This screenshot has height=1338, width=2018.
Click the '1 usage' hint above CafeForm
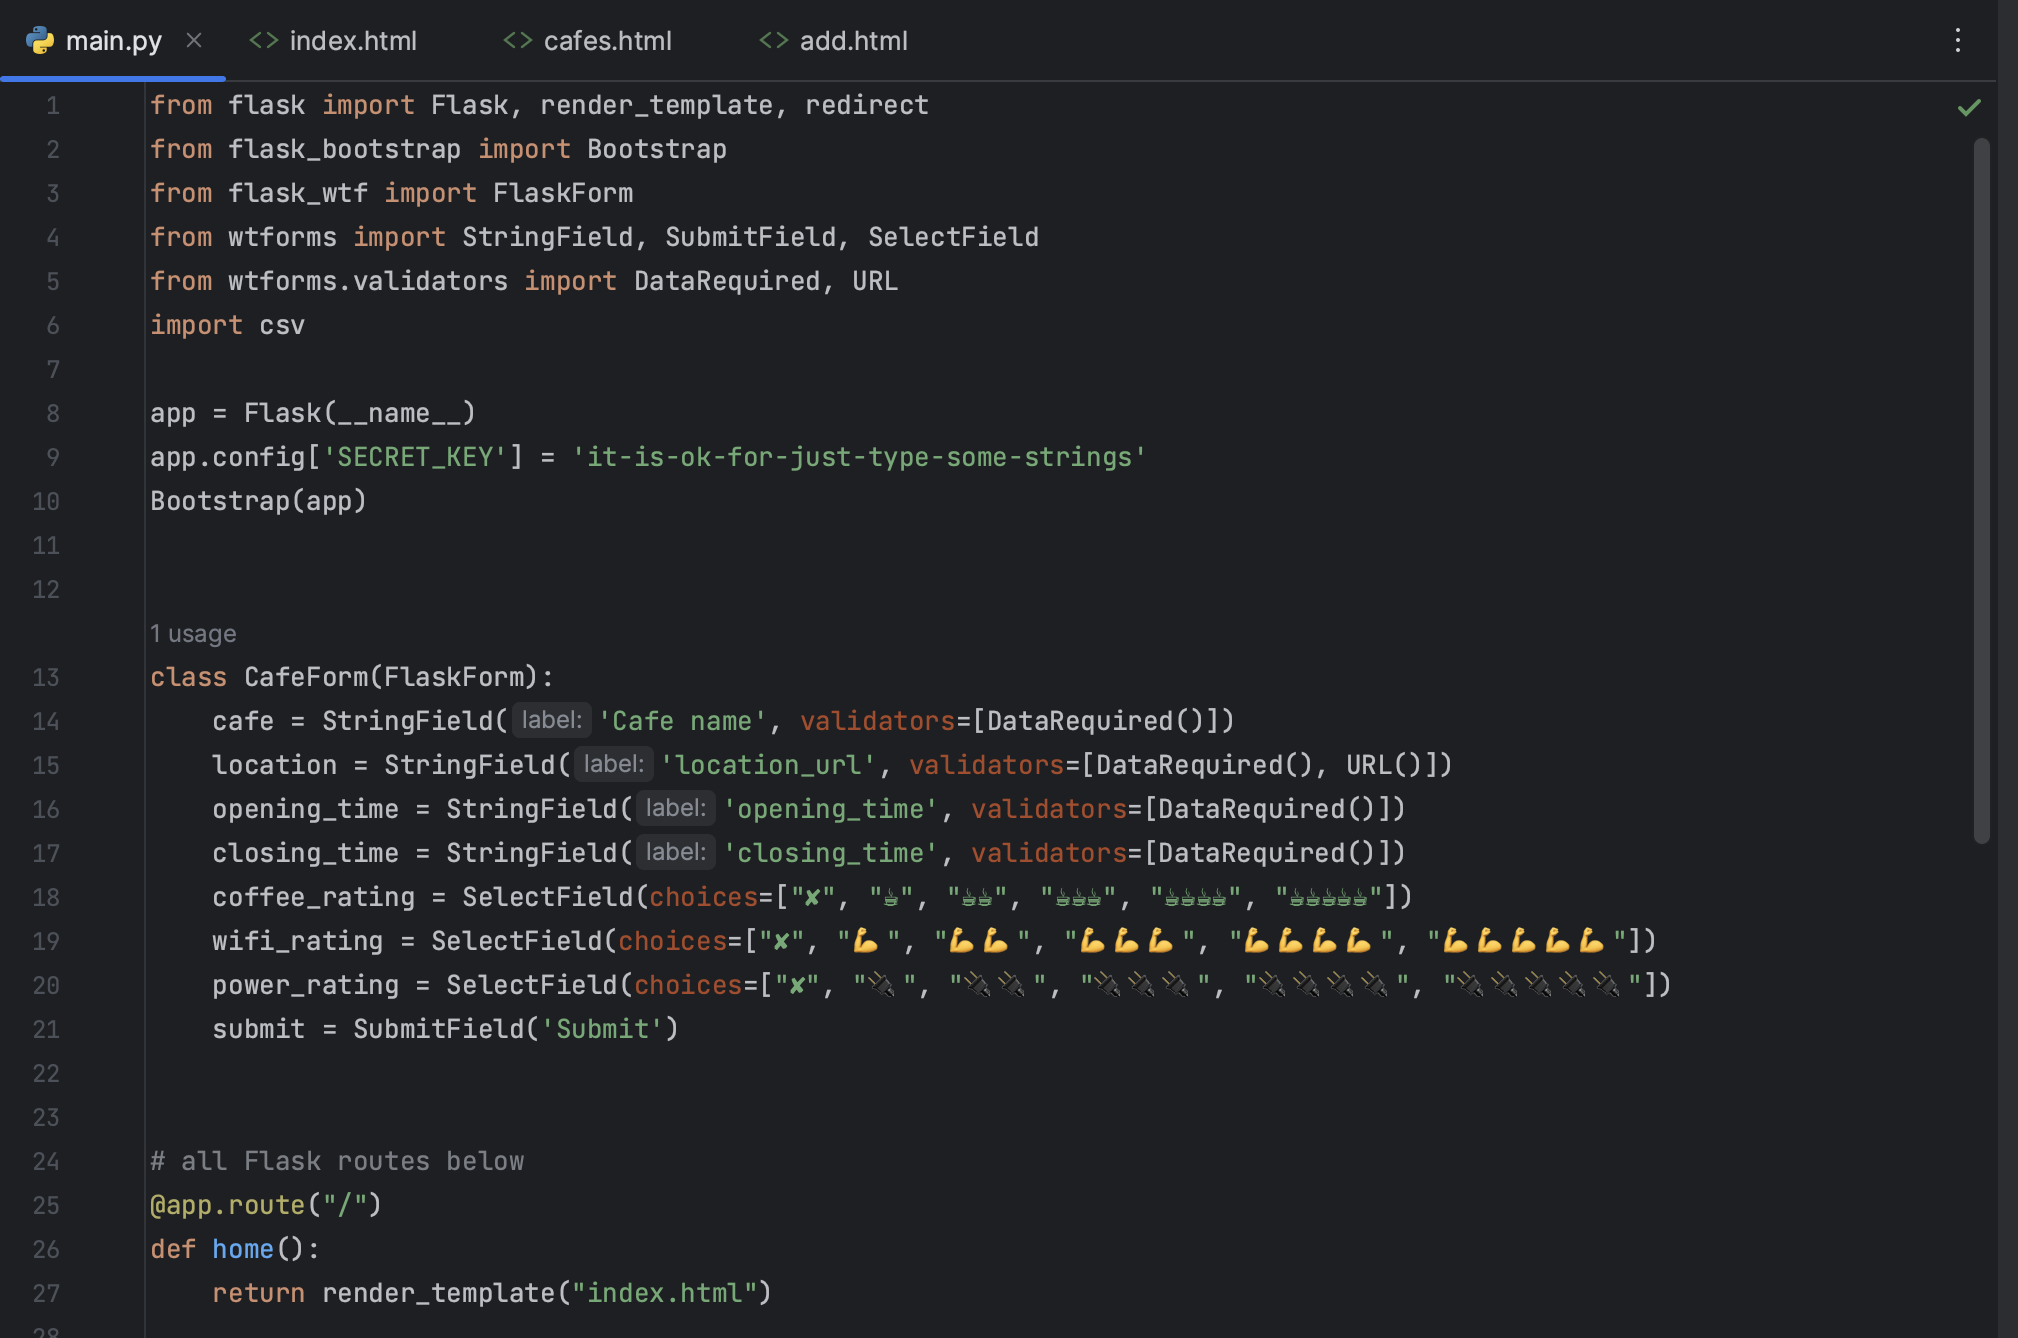tap(193, 634)
